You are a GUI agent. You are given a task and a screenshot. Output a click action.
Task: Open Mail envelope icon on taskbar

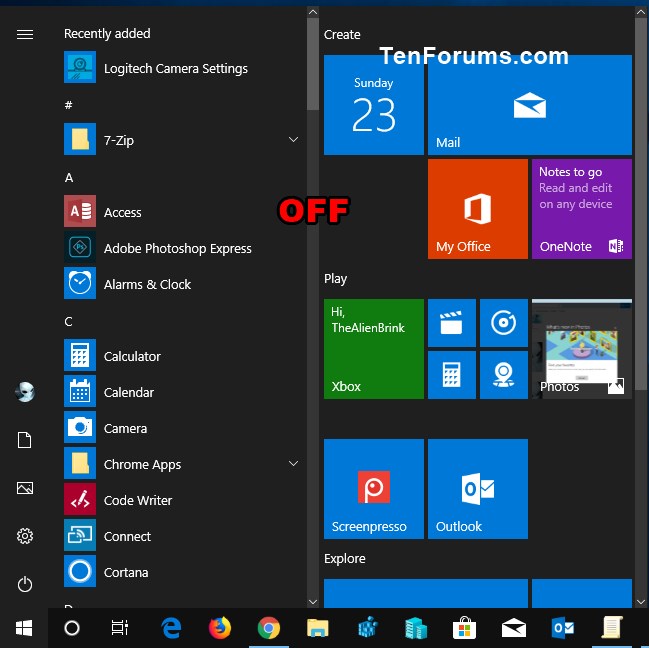pyautogui.click(x=514, y=628)
